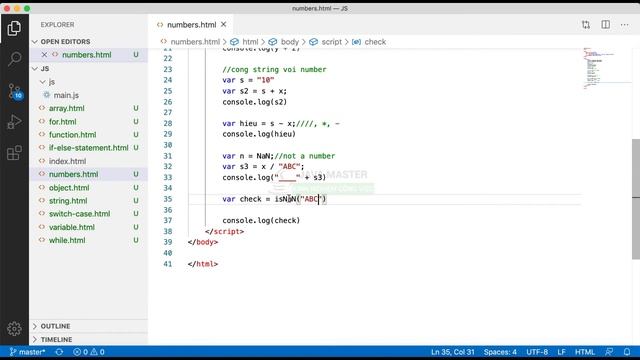The width and height of the screenshot is (640, 360).
Task: Open Source Control view with badge
Action: tap(14, 91)
